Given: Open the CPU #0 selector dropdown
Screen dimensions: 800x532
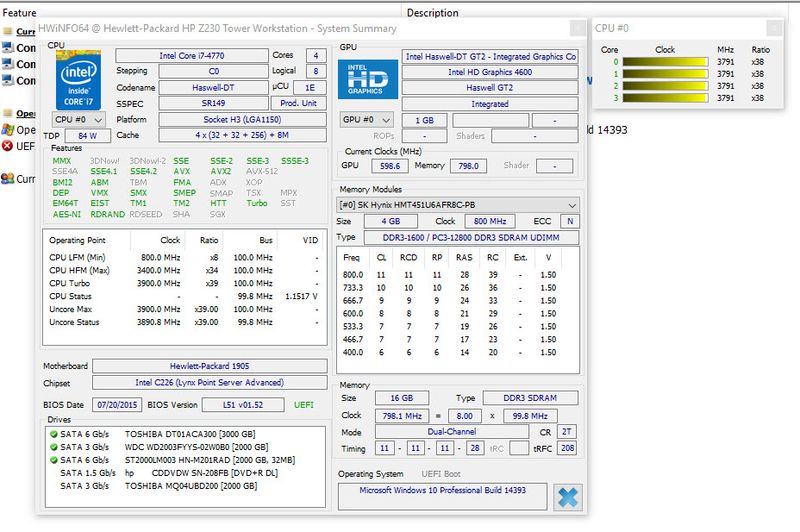Looking at the screenshot, I should [79, 120].
